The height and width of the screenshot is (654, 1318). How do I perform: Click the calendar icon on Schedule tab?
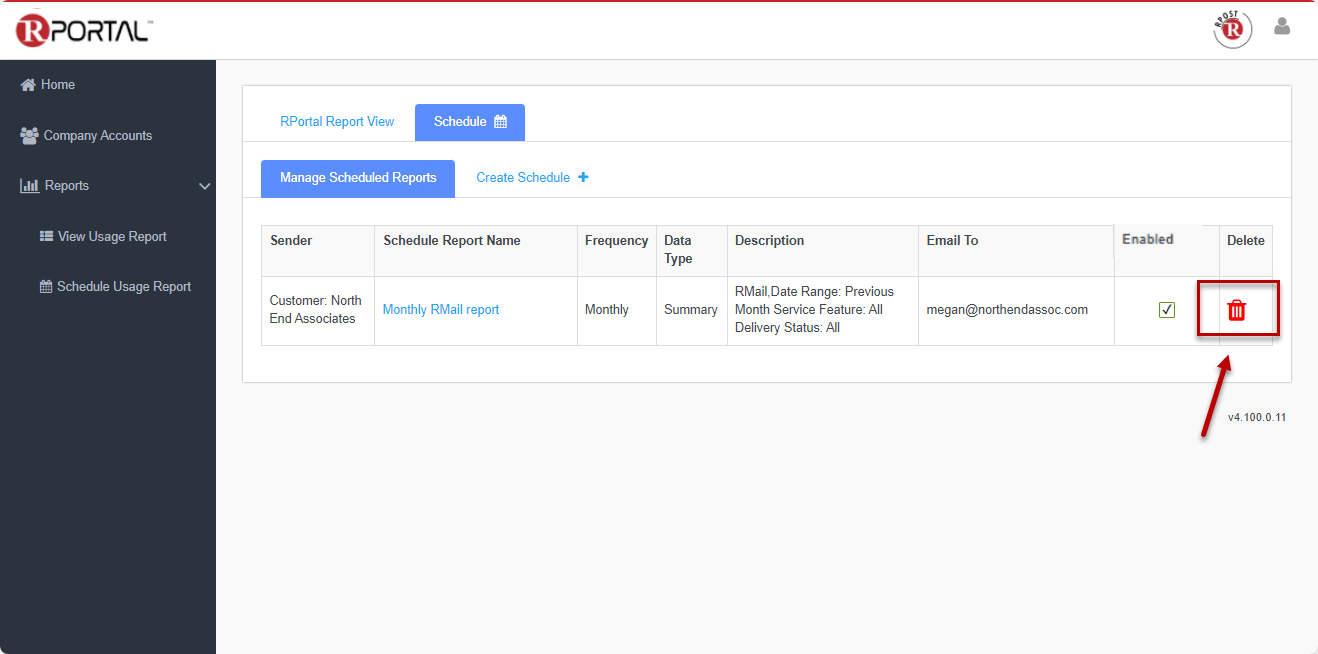(x=501, y=122)
